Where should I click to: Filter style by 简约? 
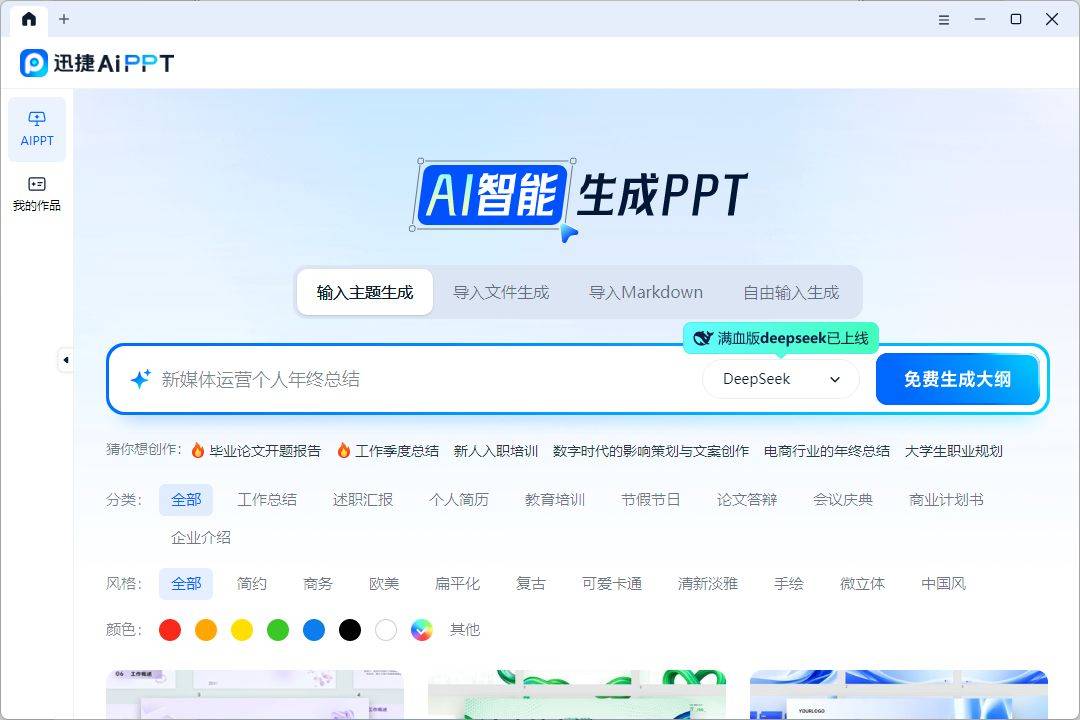coord(251,584)
